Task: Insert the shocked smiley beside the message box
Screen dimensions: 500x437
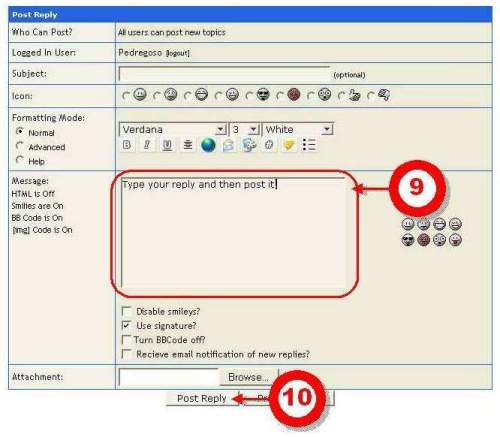Action: pos(439,240)
